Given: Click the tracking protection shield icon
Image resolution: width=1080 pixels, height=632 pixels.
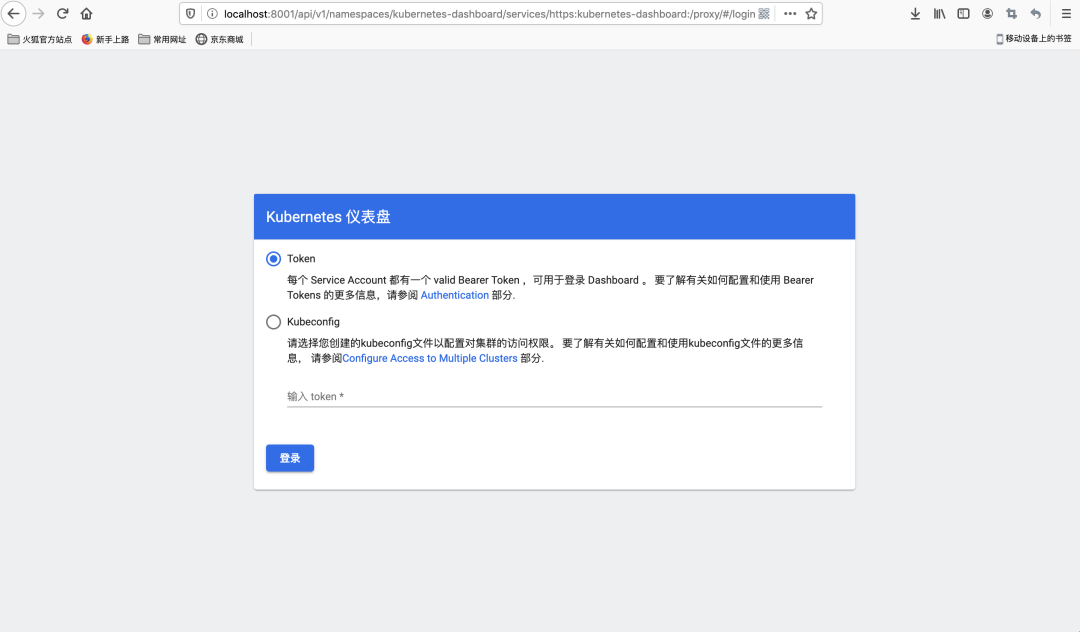Looking at the screenshot, I should [191, 14].
